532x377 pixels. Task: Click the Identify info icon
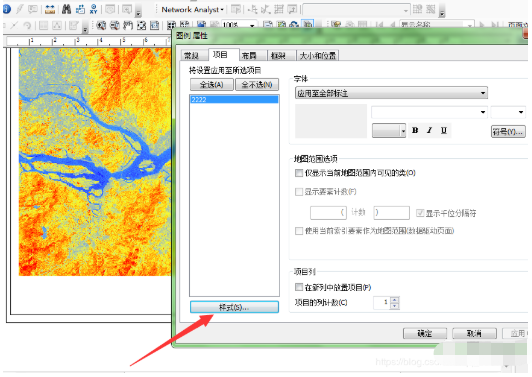click(x=6, y=9)
